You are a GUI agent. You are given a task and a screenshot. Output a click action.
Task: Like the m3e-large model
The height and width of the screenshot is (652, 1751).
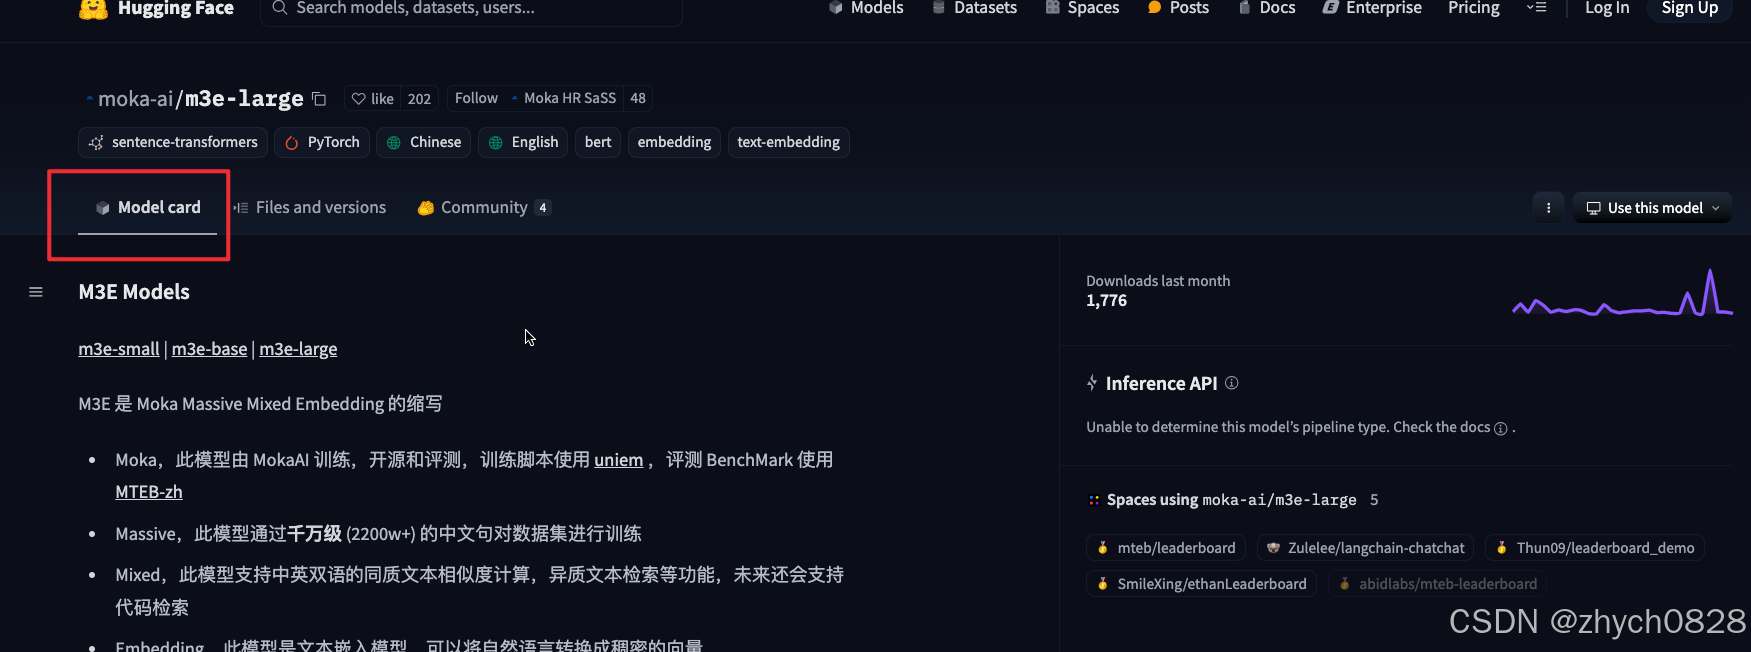click(x=372, y=98)
